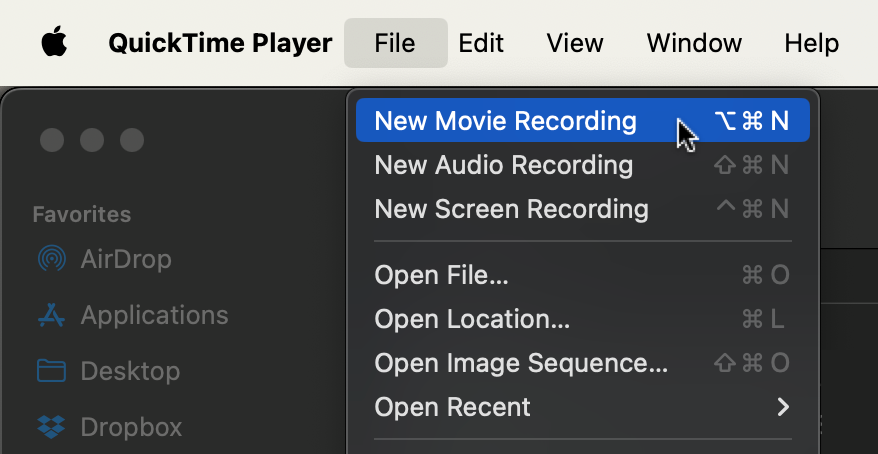The height and width of the screenshot is (454, 878).
Task: Open the Window menu
Action: coord(694,43)
